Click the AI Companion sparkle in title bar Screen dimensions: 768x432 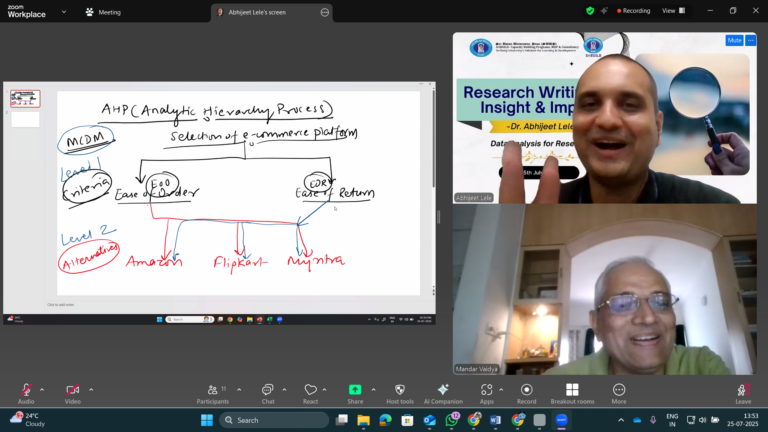point(604,11)
